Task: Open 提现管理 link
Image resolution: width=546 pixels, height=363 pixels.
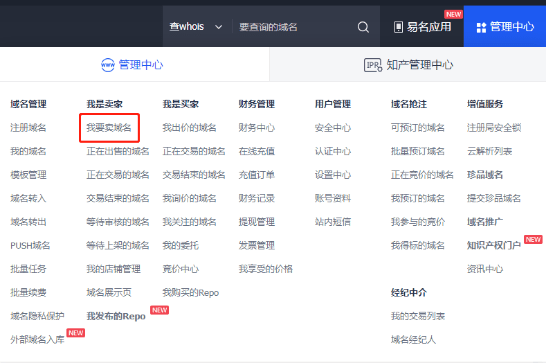Action: [257, 222]
